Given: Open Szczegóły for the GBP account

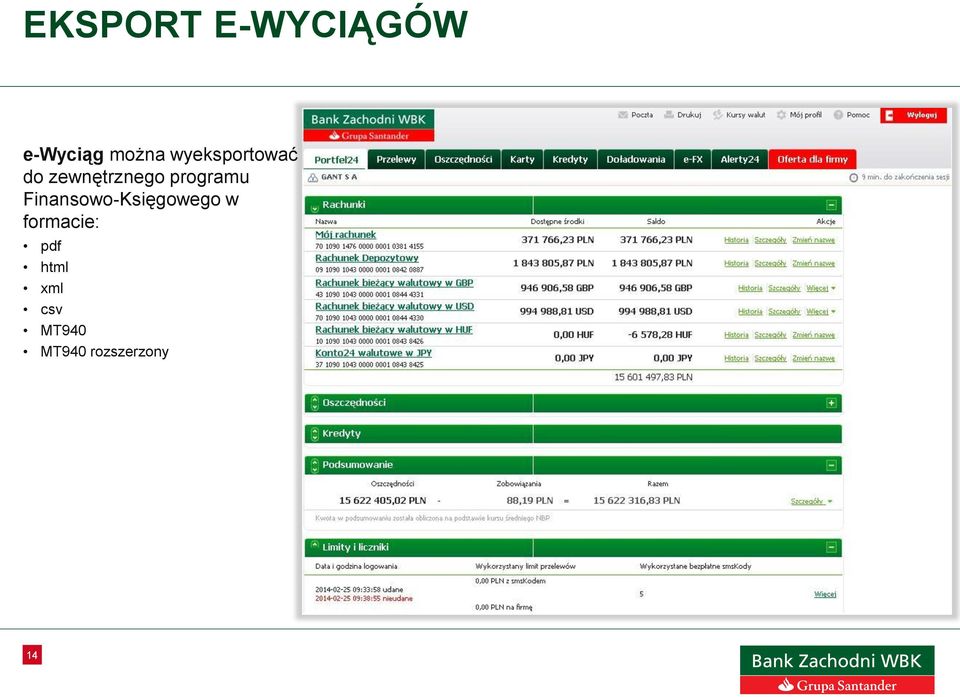Looking at the screenshot, I should point(784,288).
